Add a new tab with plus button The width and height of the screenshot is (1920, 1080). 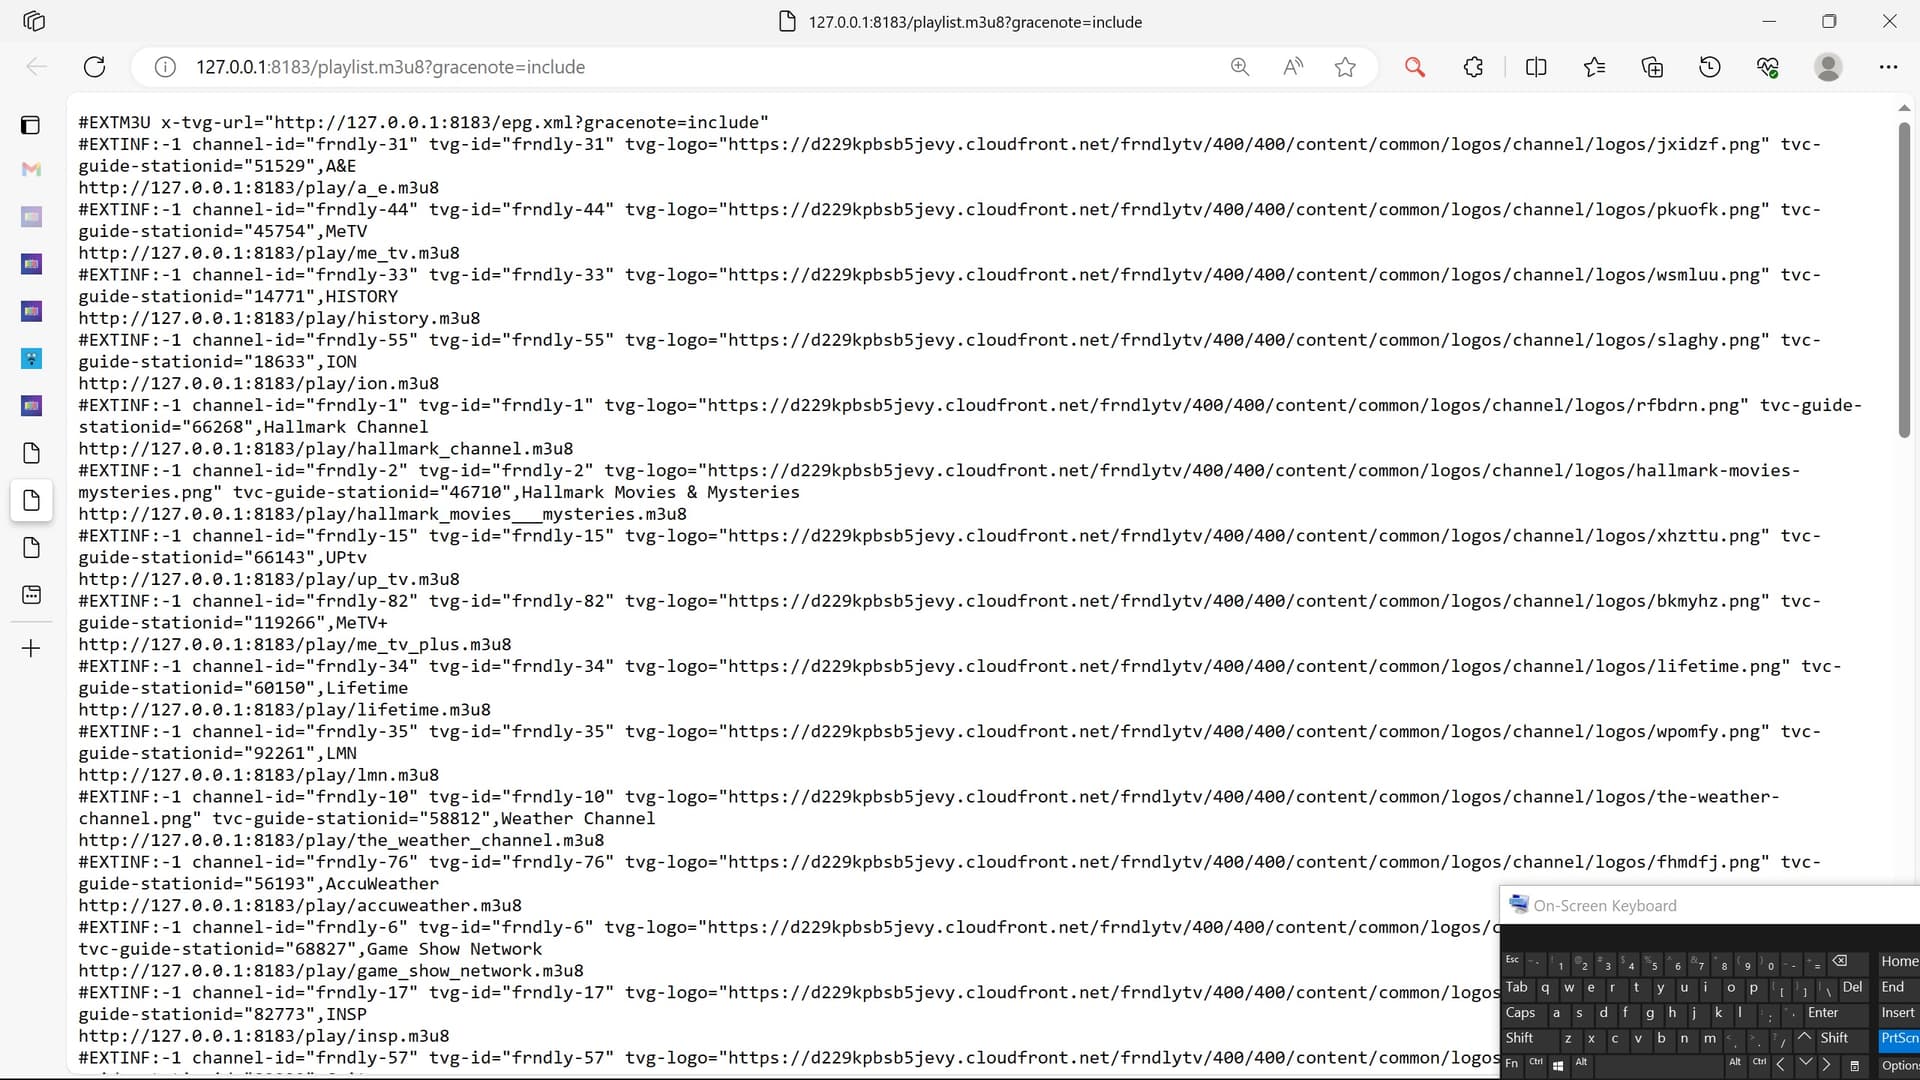pos(31,648)
